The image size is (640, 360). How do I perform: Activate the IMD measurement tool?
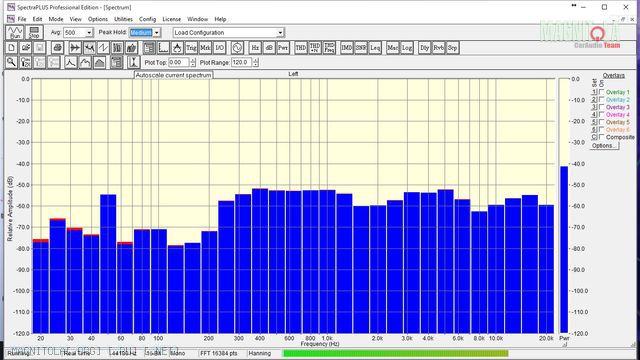(x=347, y=48)
